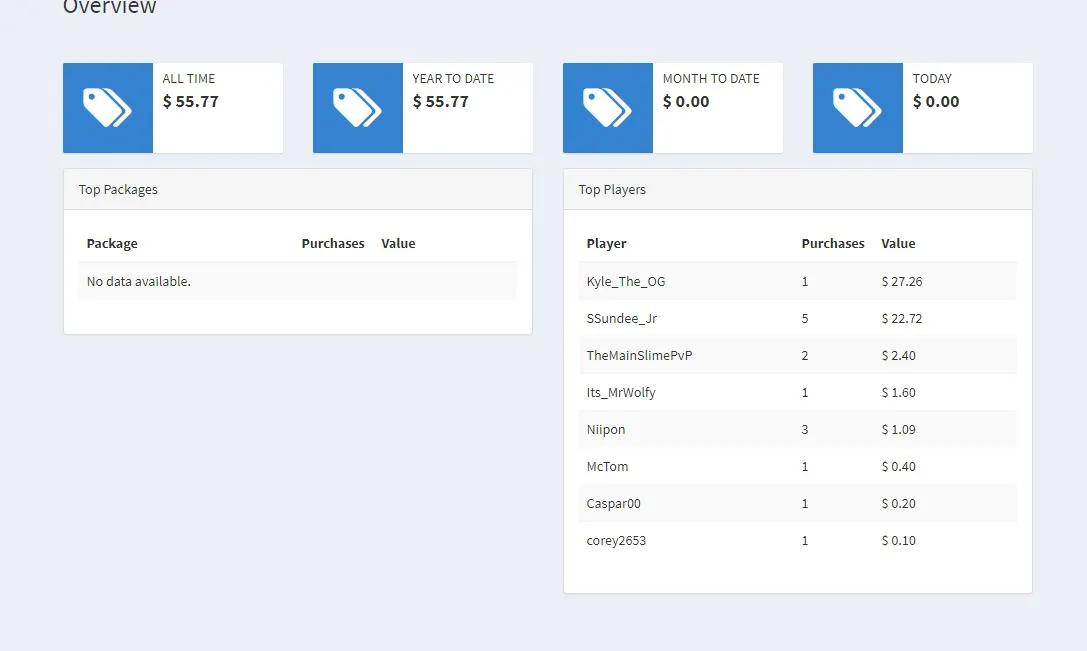Select player SSundee_Jr

(x=622, y=318)
